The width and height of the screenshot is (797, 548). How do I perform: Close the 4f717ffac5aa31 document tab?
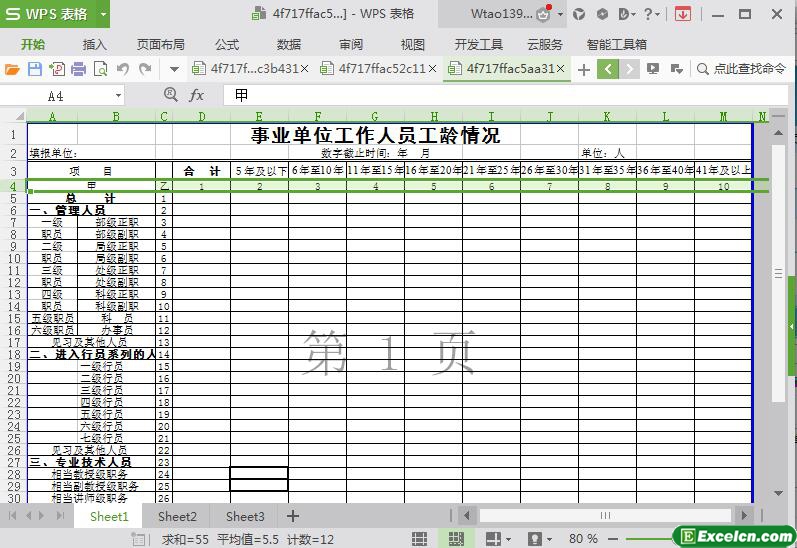pyautogui.click(x=560, y=69)
